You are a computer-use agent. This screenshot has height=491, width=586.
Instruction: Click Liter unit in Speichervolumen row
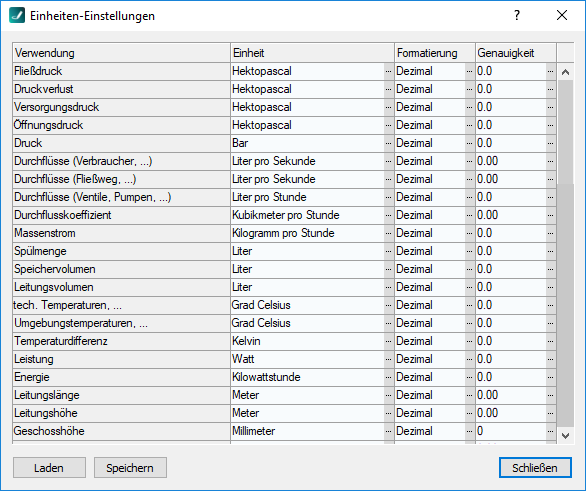(242, 269)
